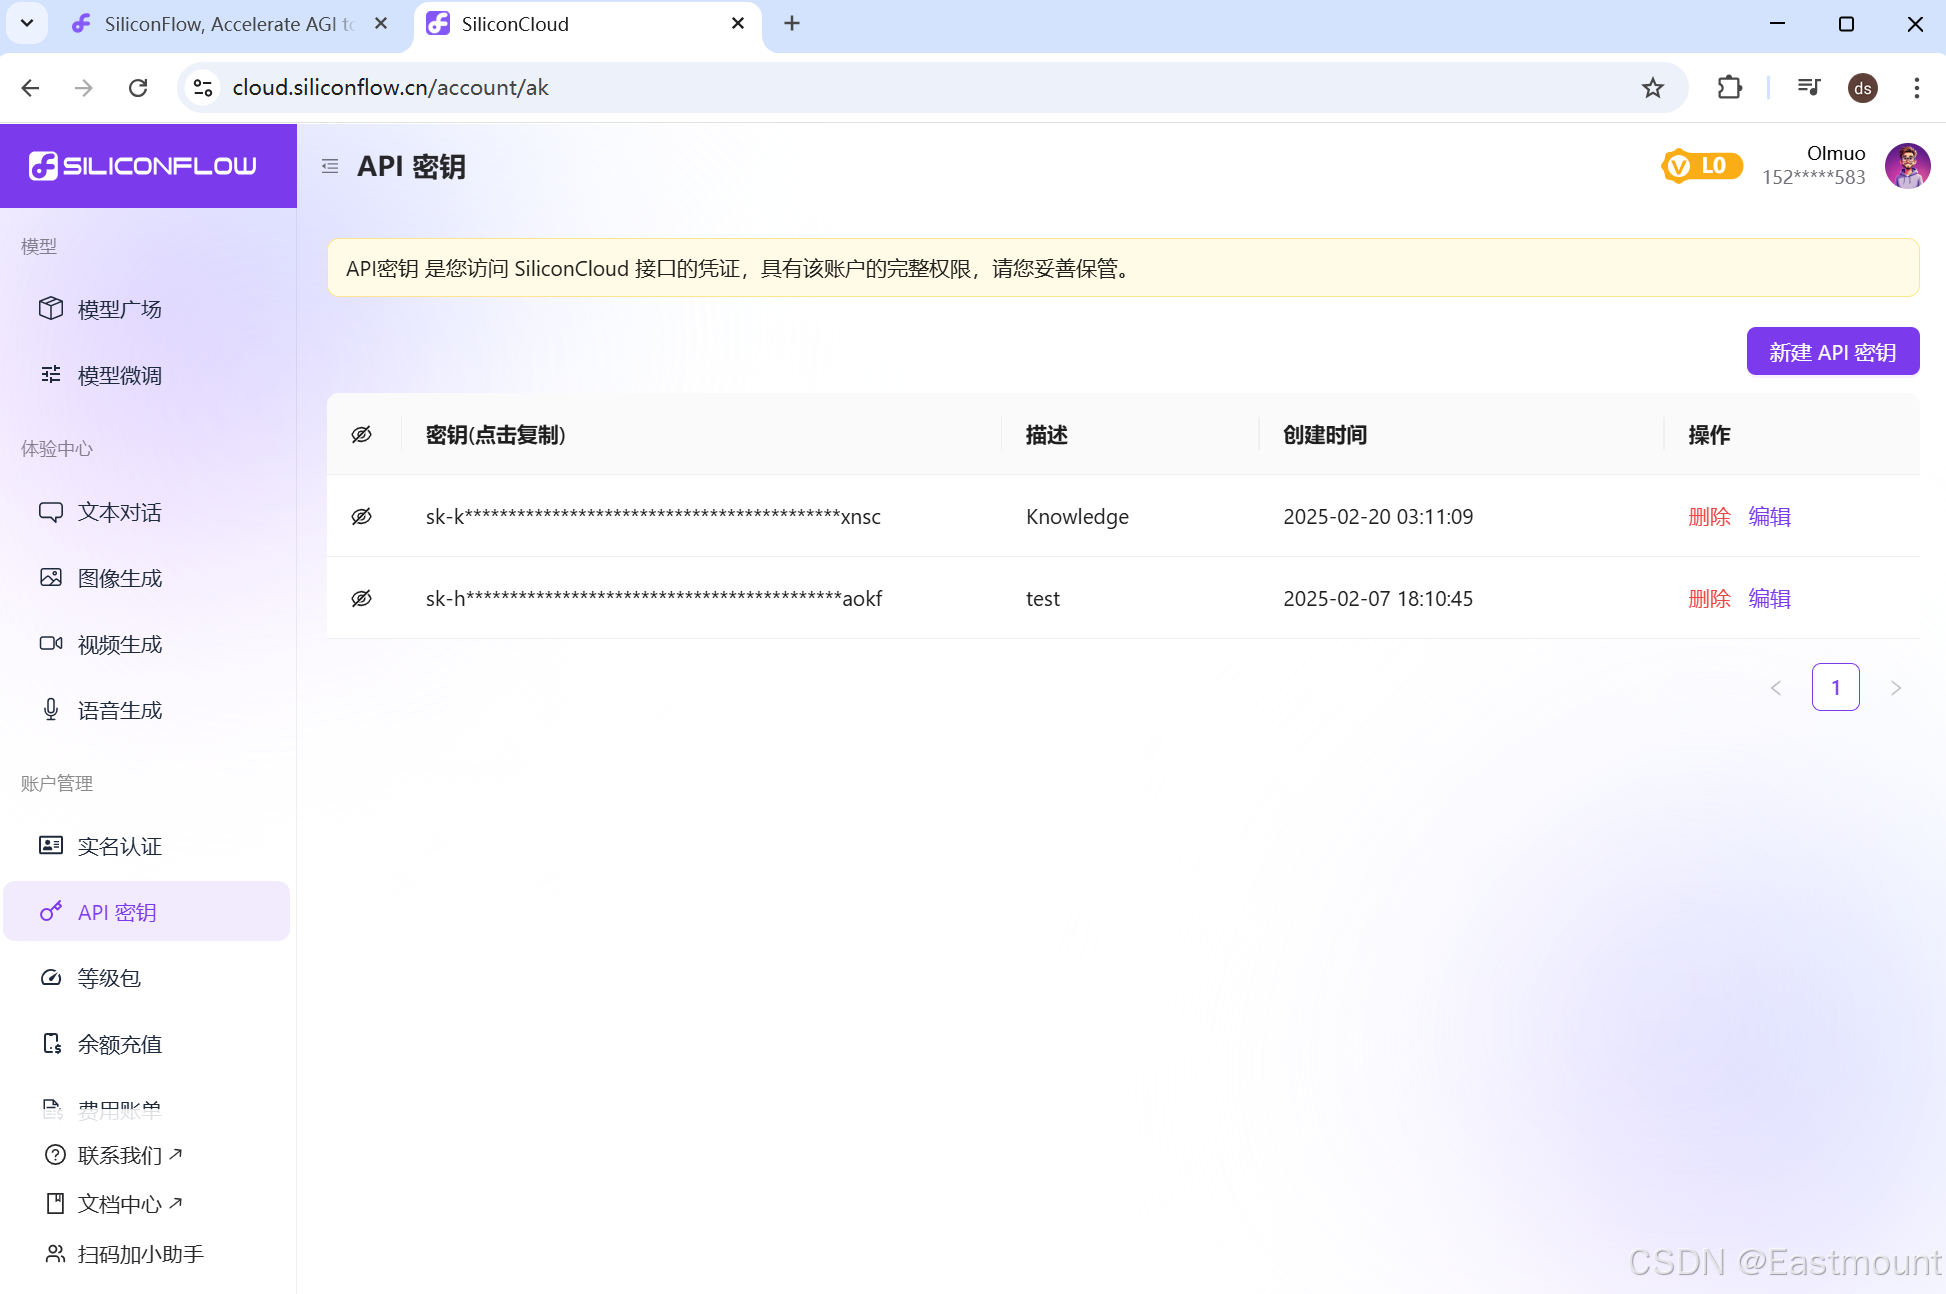Delete the Knowledge API key via 删除
The image size is (1946, 1294).
1709,517
